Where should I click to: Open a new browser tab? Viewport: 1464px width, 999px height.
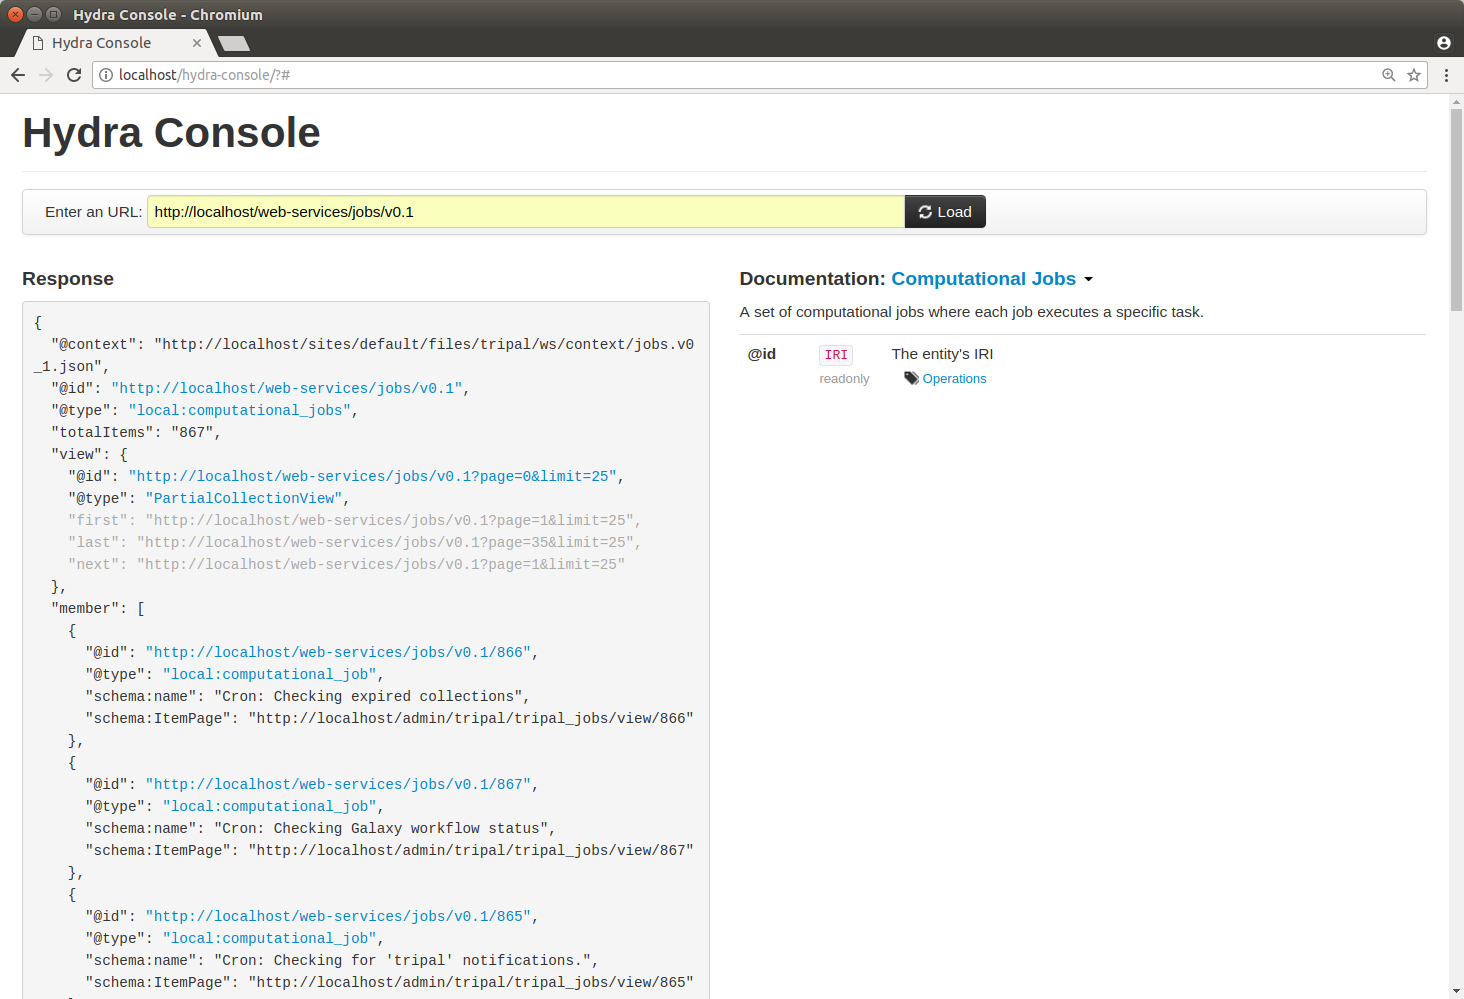(234, 43)
